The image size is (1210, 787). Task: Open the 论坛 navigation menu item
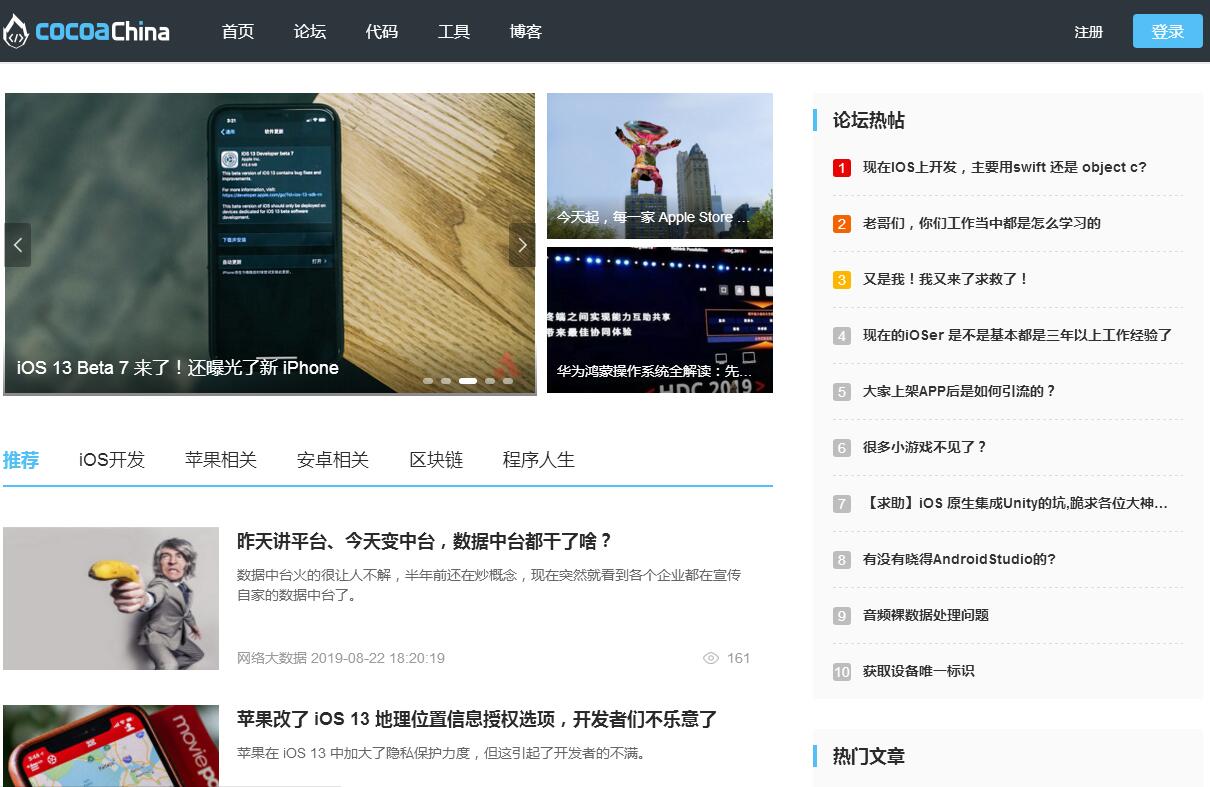click(310, 32)
